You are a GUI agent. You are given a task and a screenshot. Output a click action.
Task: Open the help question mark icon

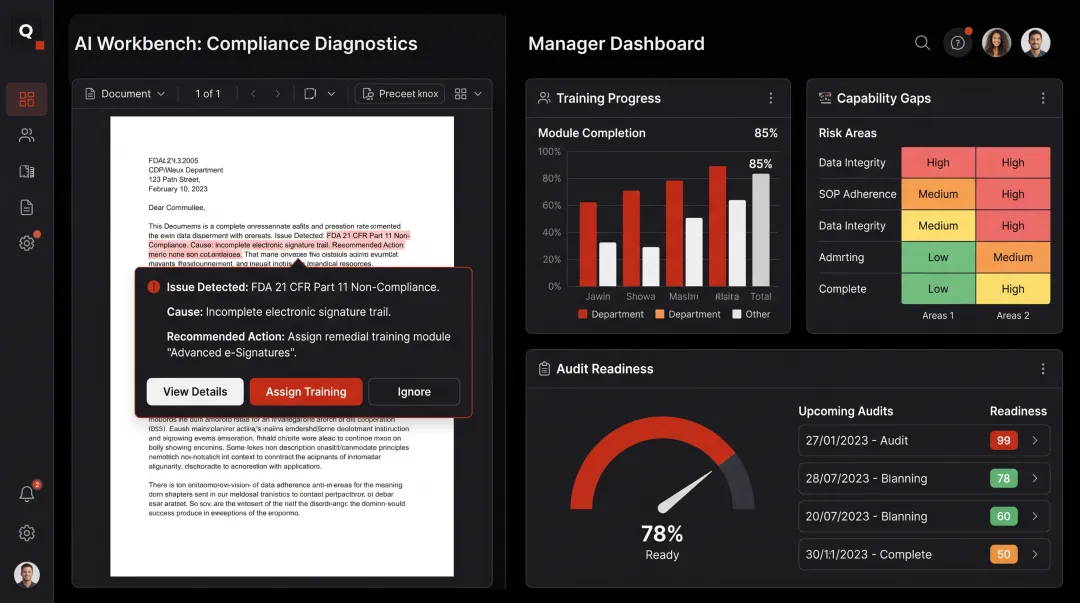(957, 43)
